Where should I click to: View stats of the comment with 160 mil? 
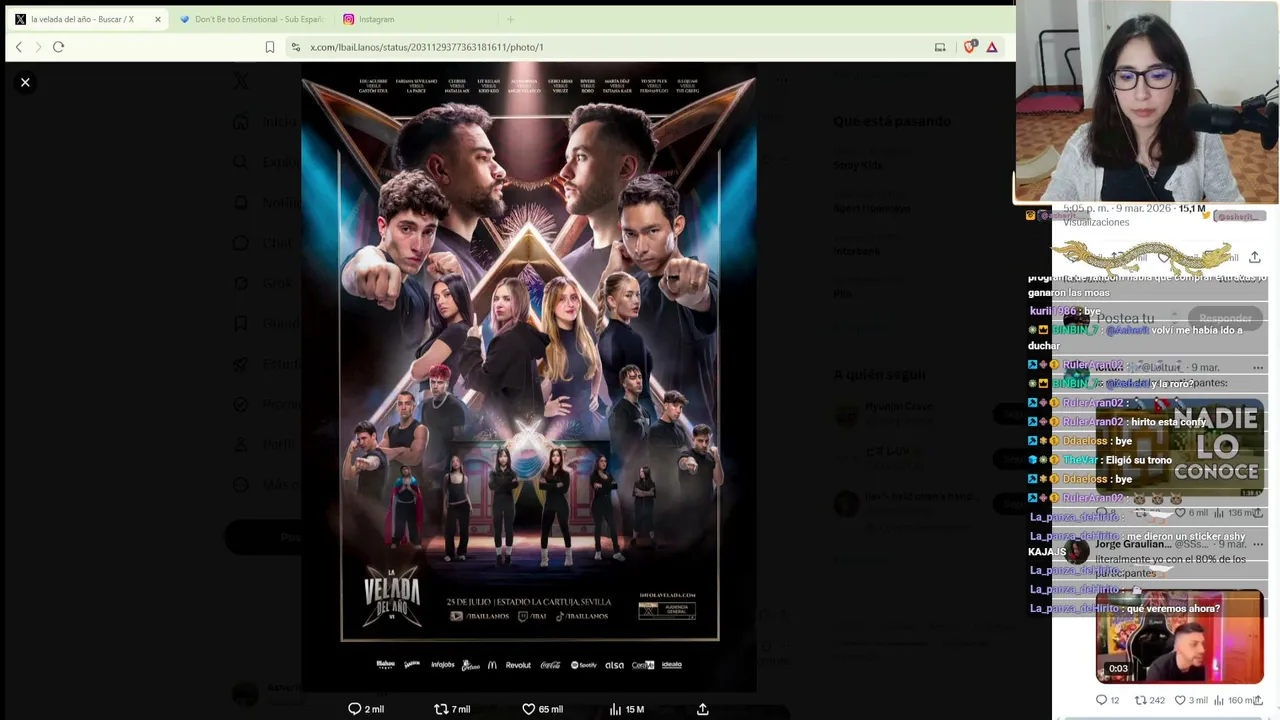pos(1236,700)
